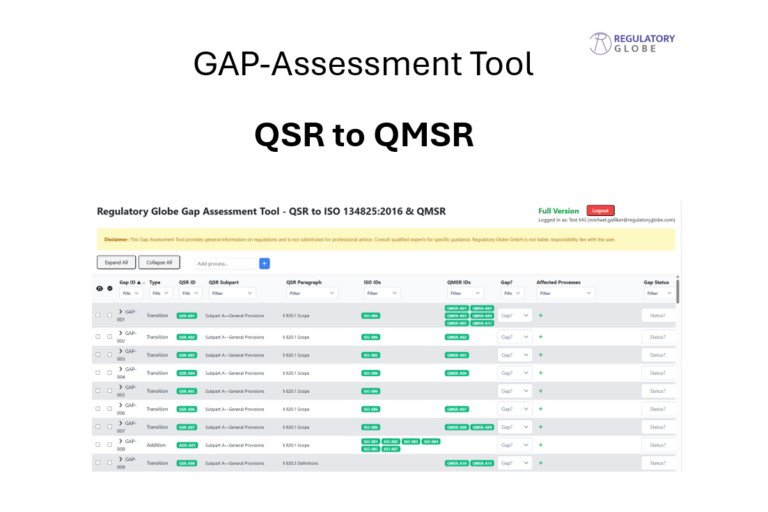Screen dimensions: 768x512
Task: Click the QMSR-A02 badge in GAP-002 row
Action: pyautogui.click(x=456, y=337)
